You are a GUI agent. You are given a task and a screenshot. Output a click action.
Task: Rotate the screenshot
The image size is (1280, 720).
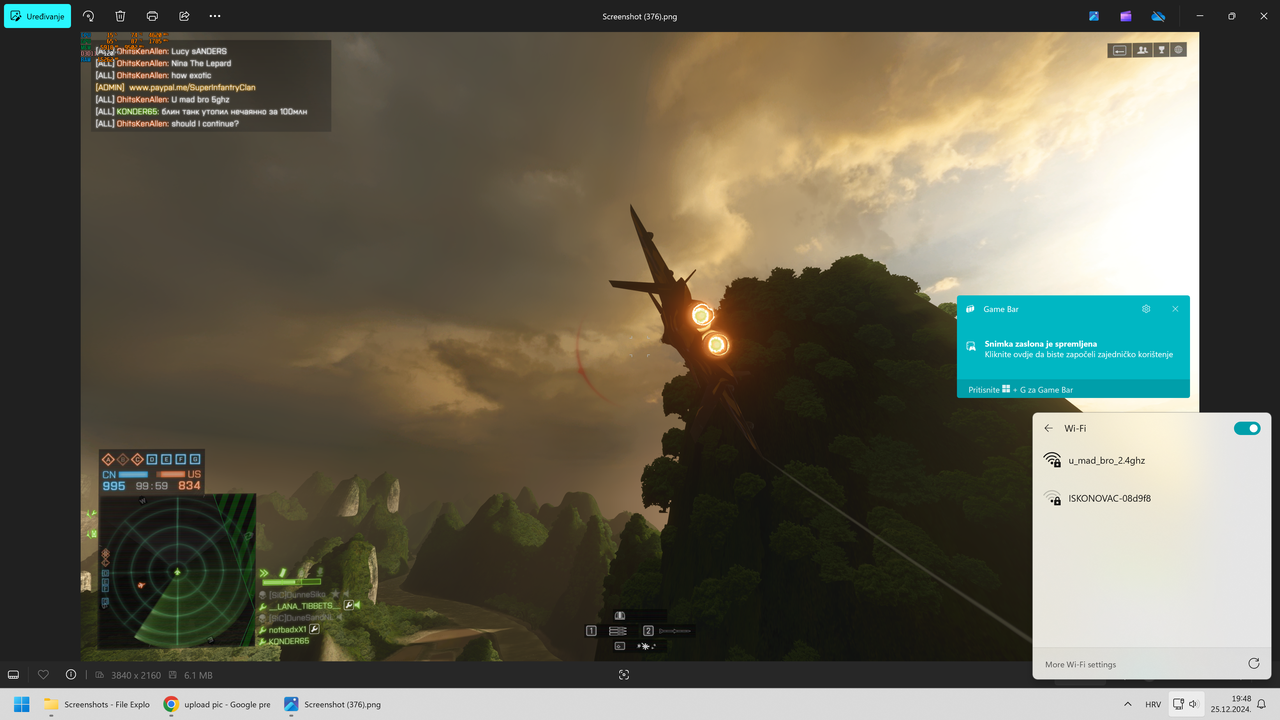[90, 16]
